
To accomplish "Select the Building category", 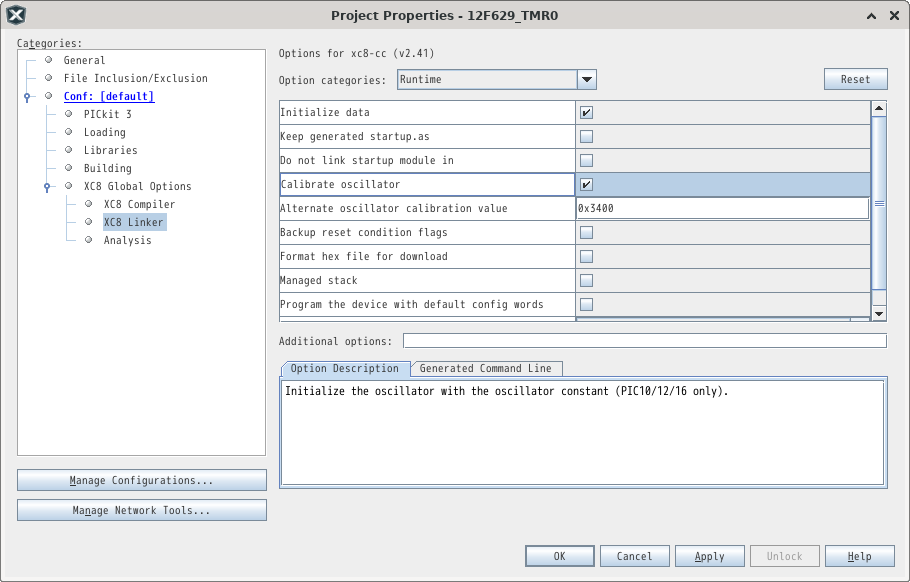I will coord(107,168).
